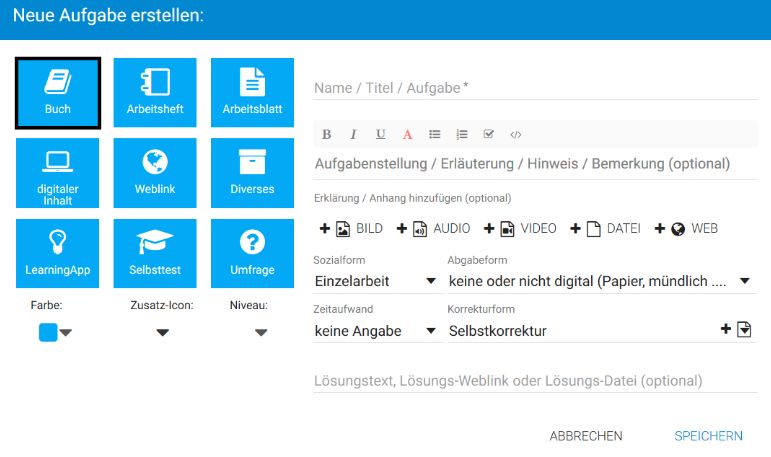771x457 pixels.
Task: Expand the Zusatz-Icon dropdown
Action: [x=163, y=333]
